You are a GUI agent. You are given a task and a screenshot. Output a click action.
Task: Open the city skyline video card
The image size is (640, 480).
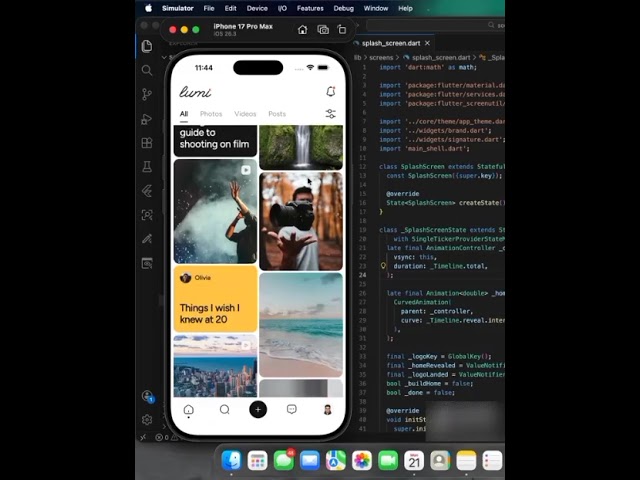(x=216, y=366)
